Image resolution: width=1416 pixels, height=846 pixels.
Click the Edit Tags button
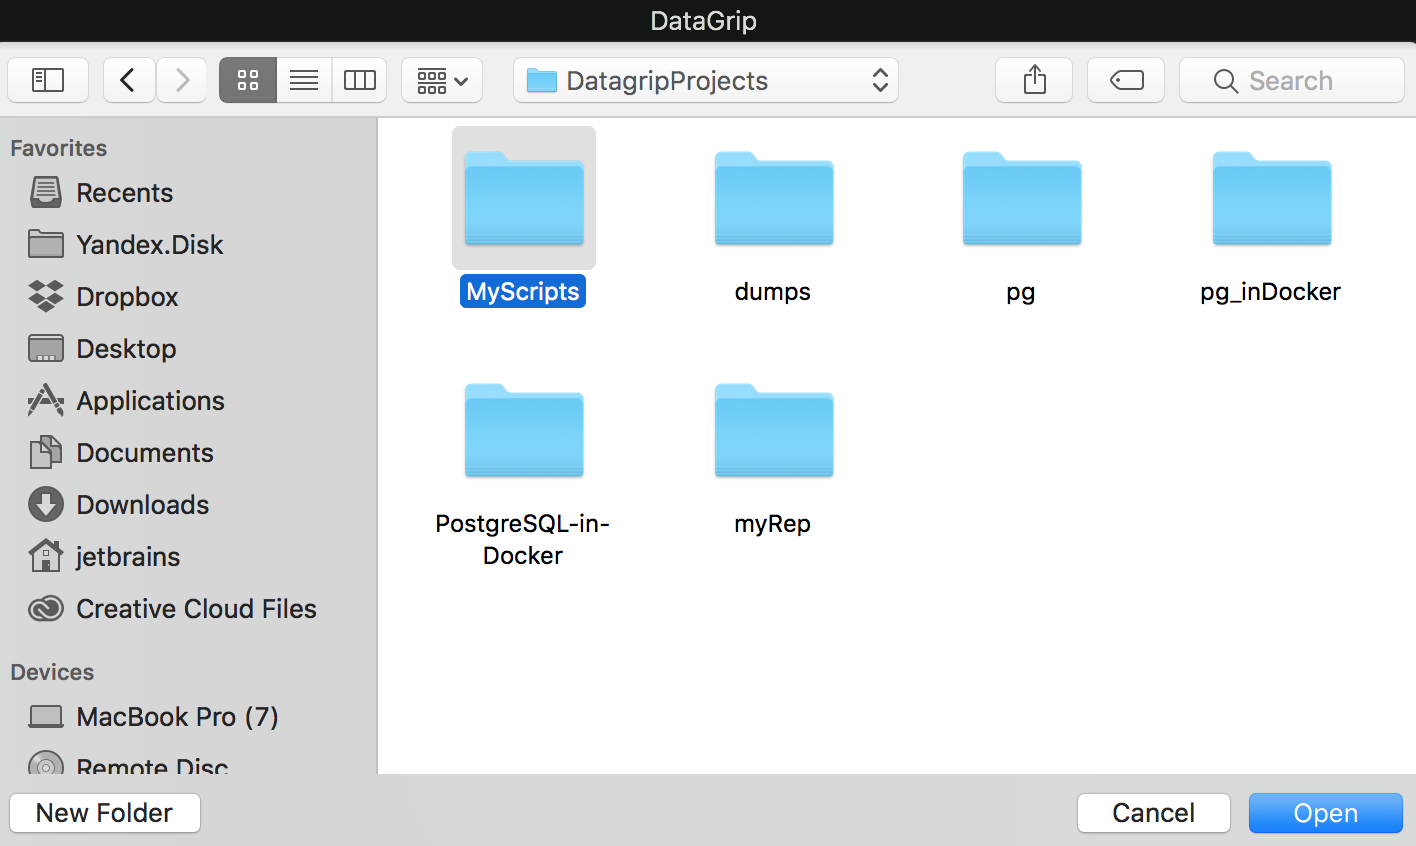coord(1126,80)
